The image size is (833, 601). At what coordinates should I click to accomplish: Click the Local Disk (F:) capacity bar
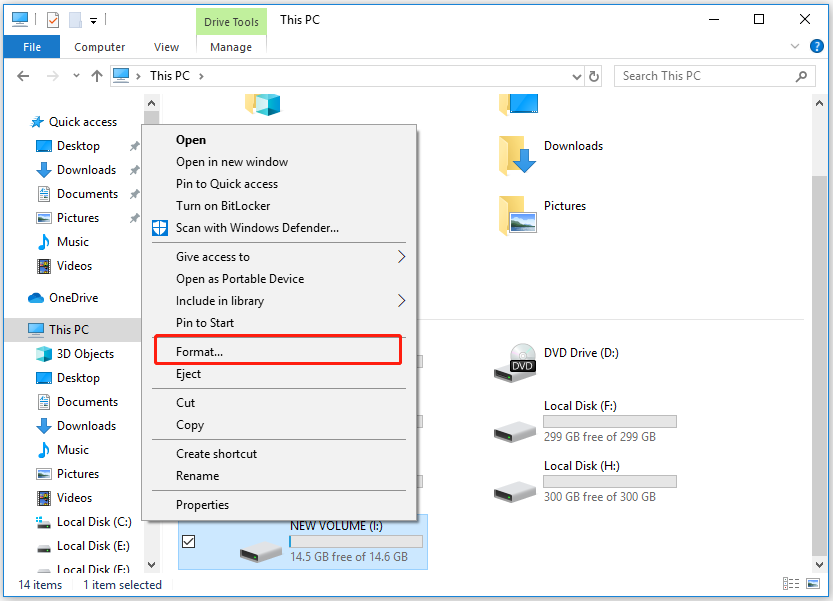(x=610, y=421)
